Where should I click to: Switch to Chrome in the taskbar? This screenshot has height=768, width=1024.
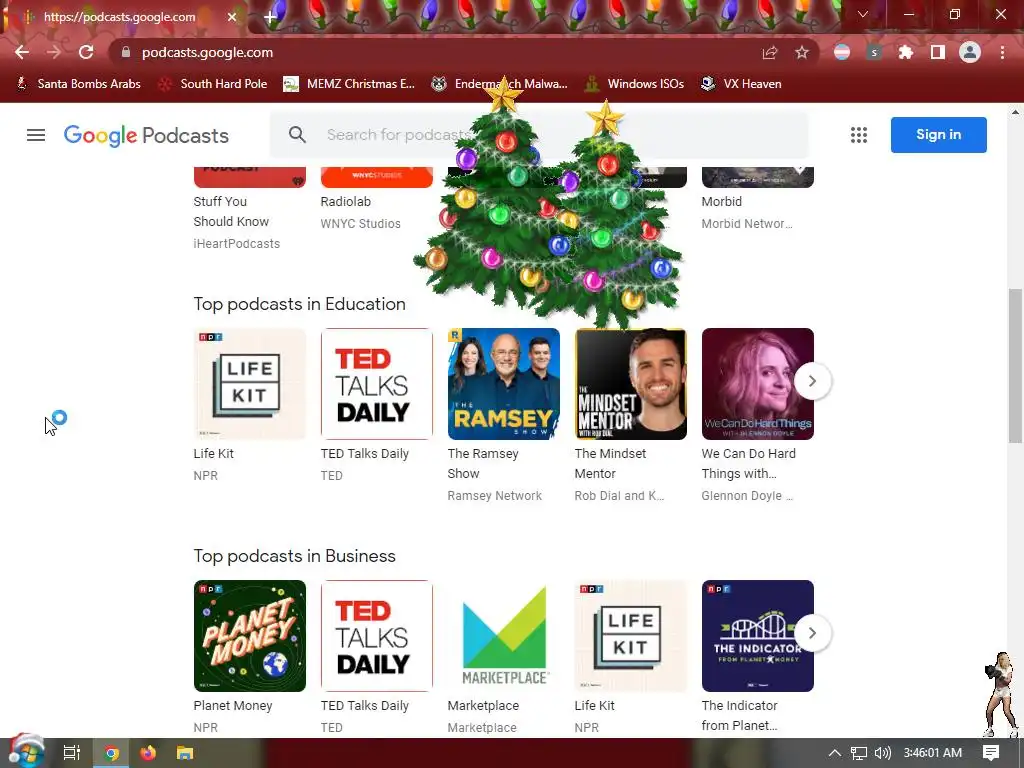112,753
